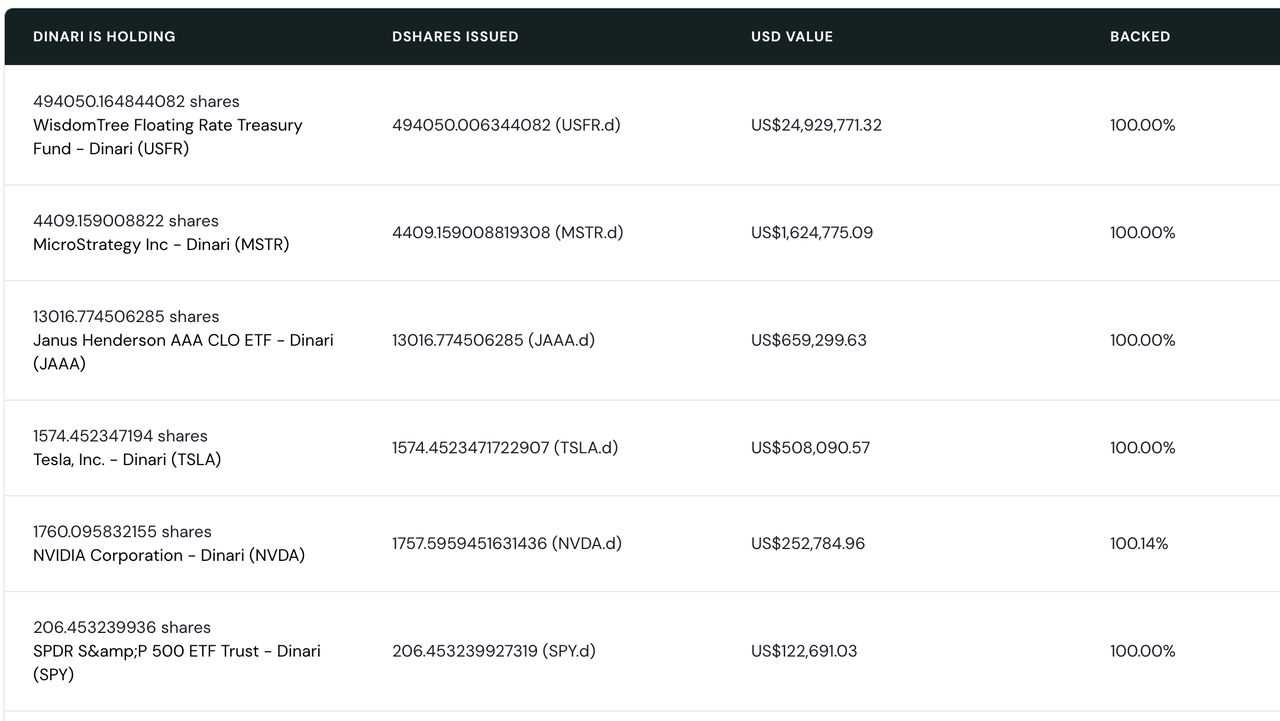The height and width of the screenshot is (721, 1280).
Task: Open the MicroStrategy Inc - Dinari (MSTR) entry
Action: click(161, 245)
